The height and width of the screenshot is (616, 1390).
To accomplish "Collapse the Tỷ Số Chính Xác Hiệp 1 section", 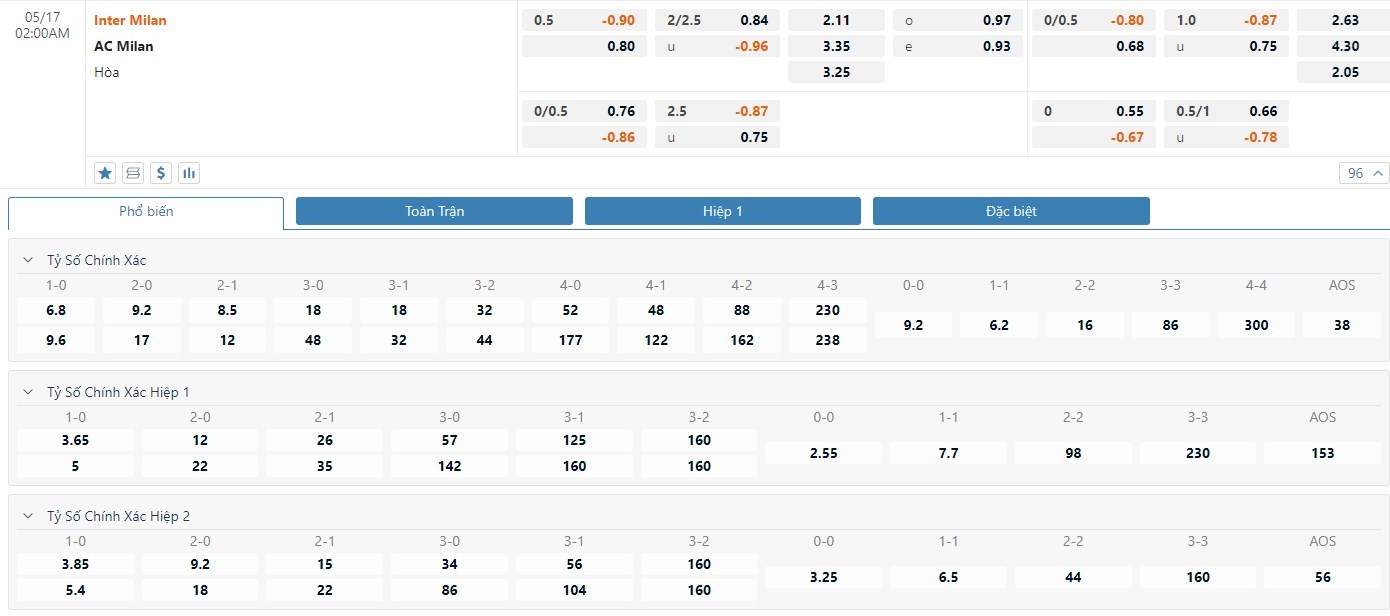I will click(x=28, y=392).
